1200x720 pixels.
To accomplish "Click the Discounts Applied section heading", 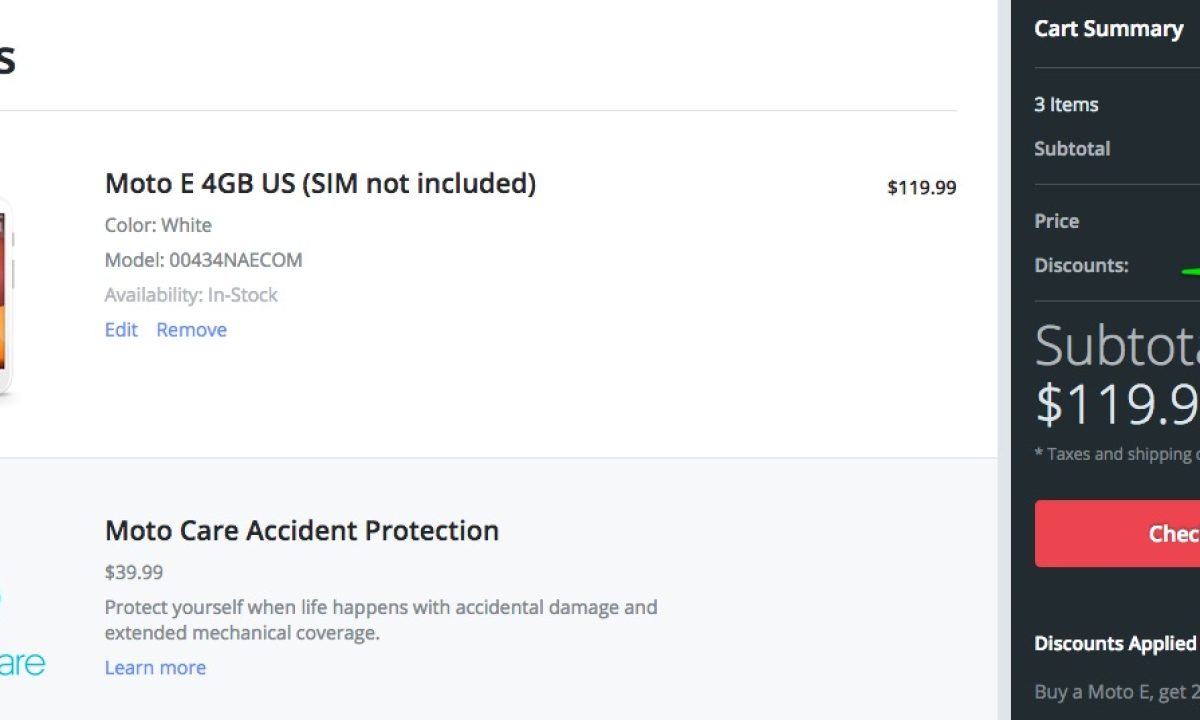I will (1115, 644).
